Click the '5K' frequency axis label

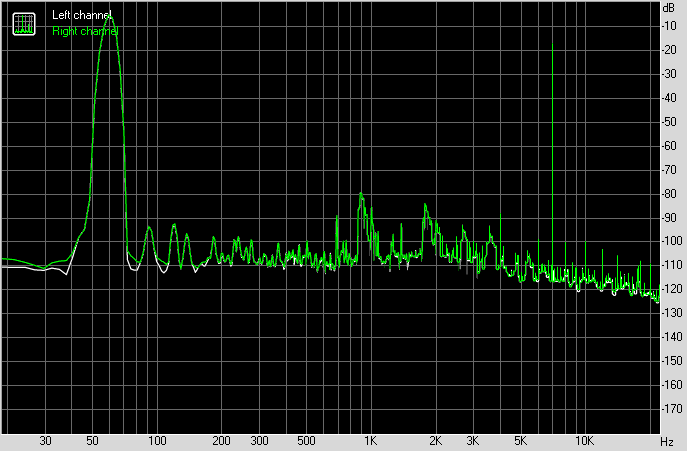pos(521,441)
